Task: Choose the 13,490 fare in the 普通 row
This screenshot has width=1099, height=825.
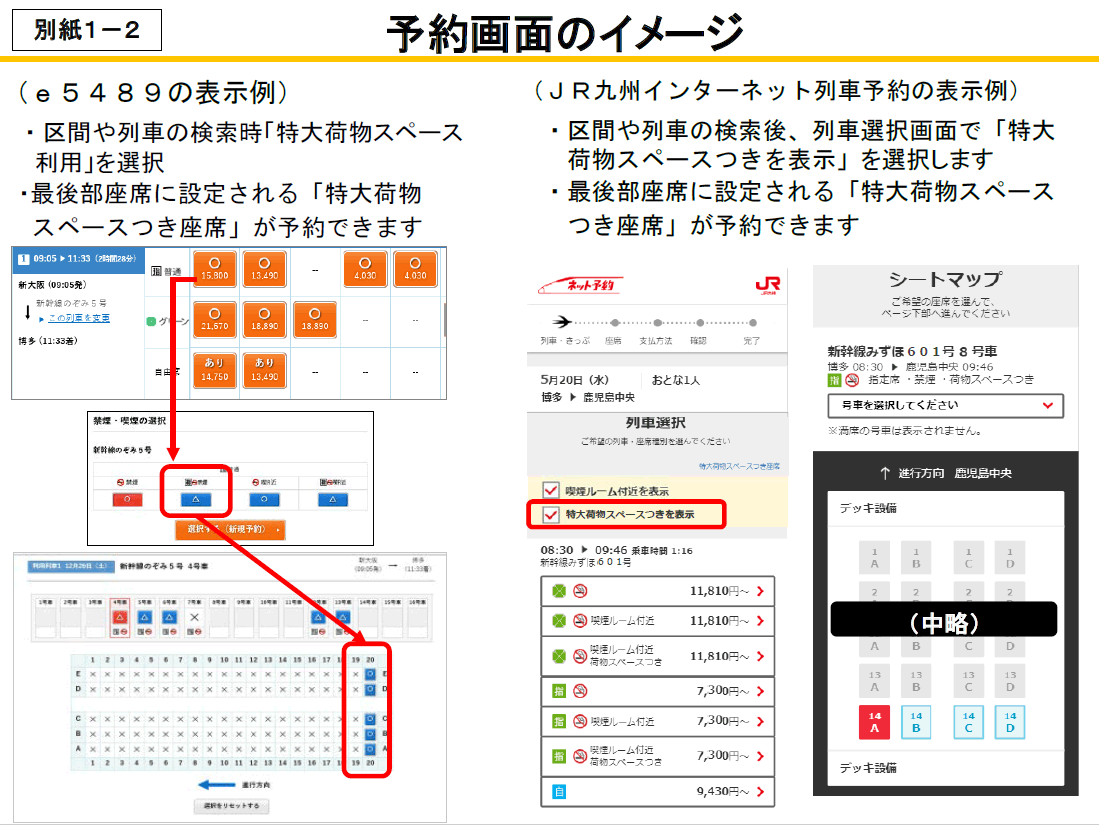Action: (265, 269)
